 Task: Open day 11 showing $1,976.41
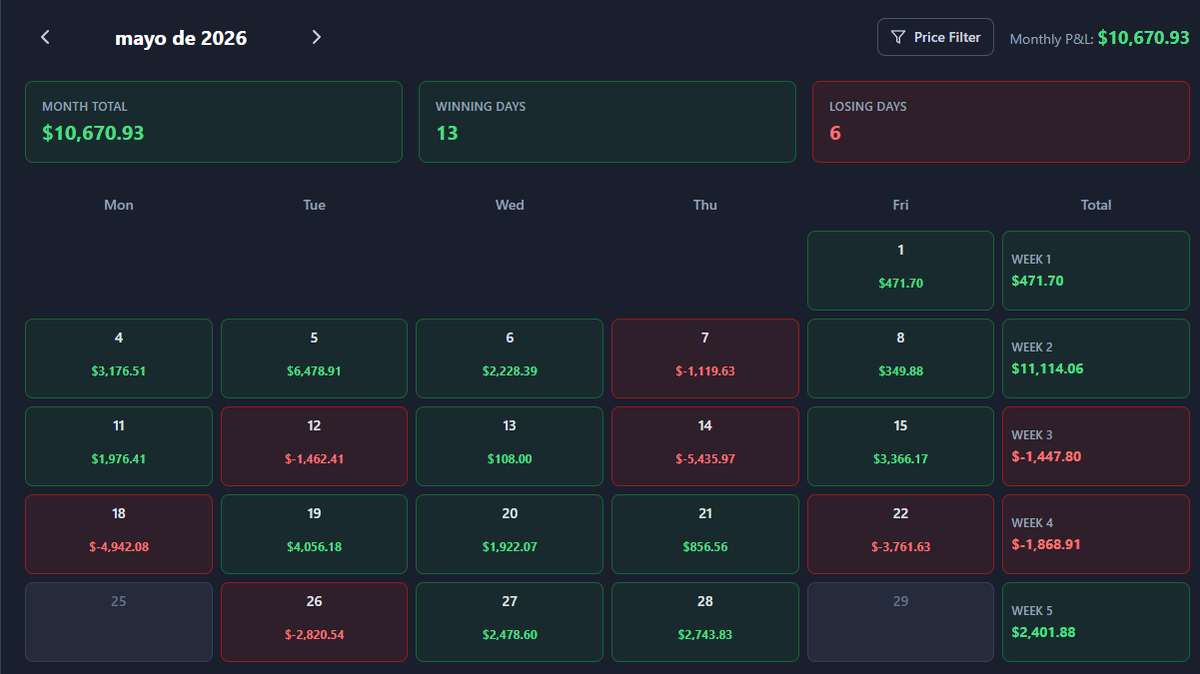(x=119, y=446)
